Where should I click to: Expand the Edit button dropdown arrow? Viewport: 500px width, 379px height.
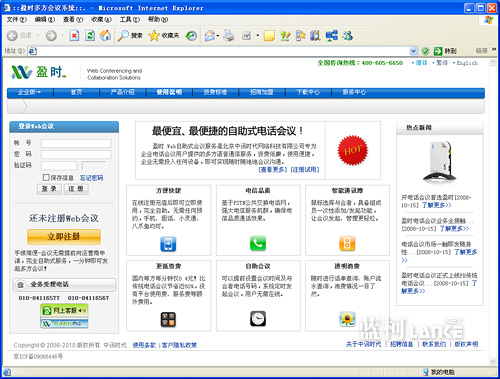pos(257,35)
